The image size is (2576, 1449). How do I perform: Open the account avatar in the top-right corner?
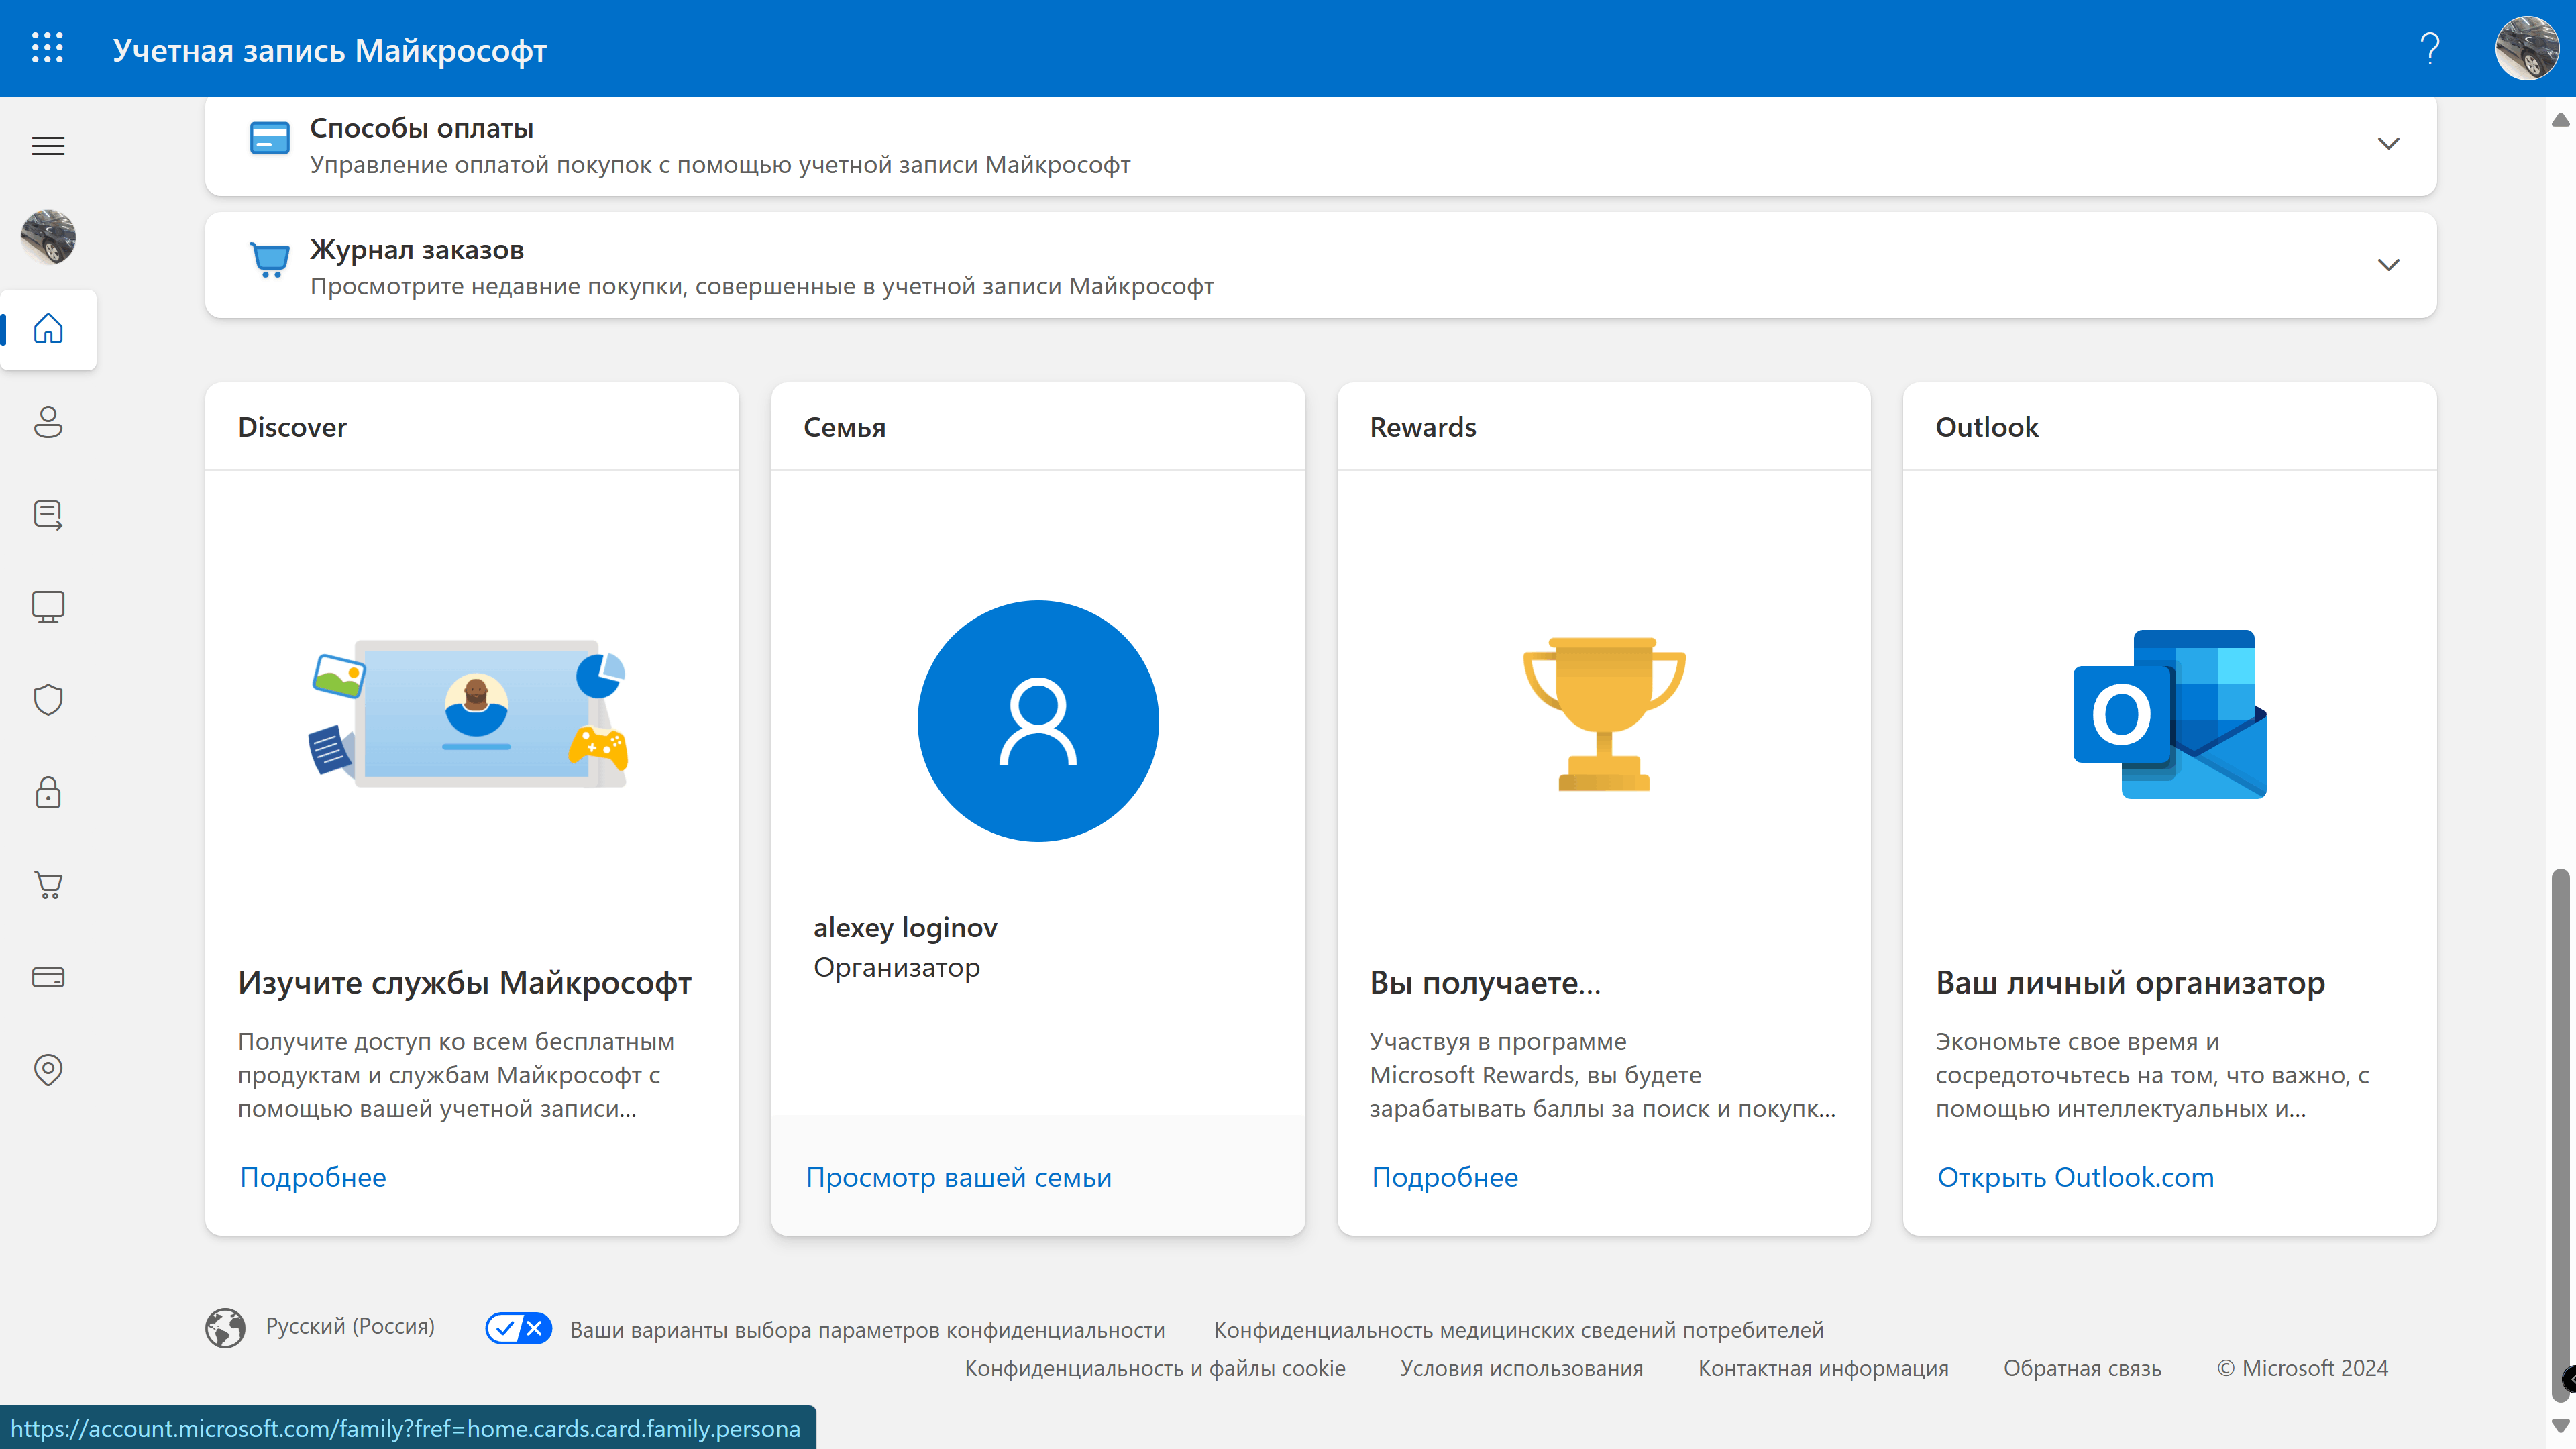[2527, 48]
